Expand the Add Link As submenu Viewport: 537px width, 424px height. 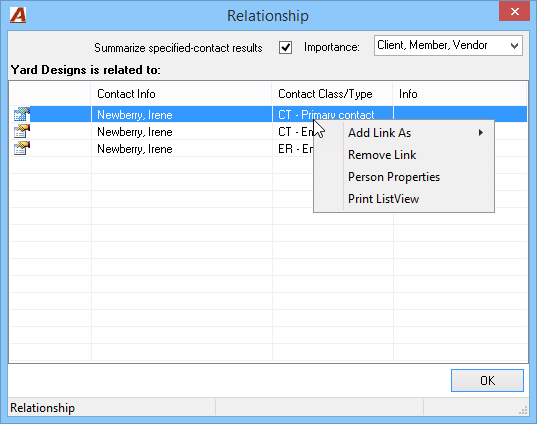pyautogui.click(x=404, y=133)
